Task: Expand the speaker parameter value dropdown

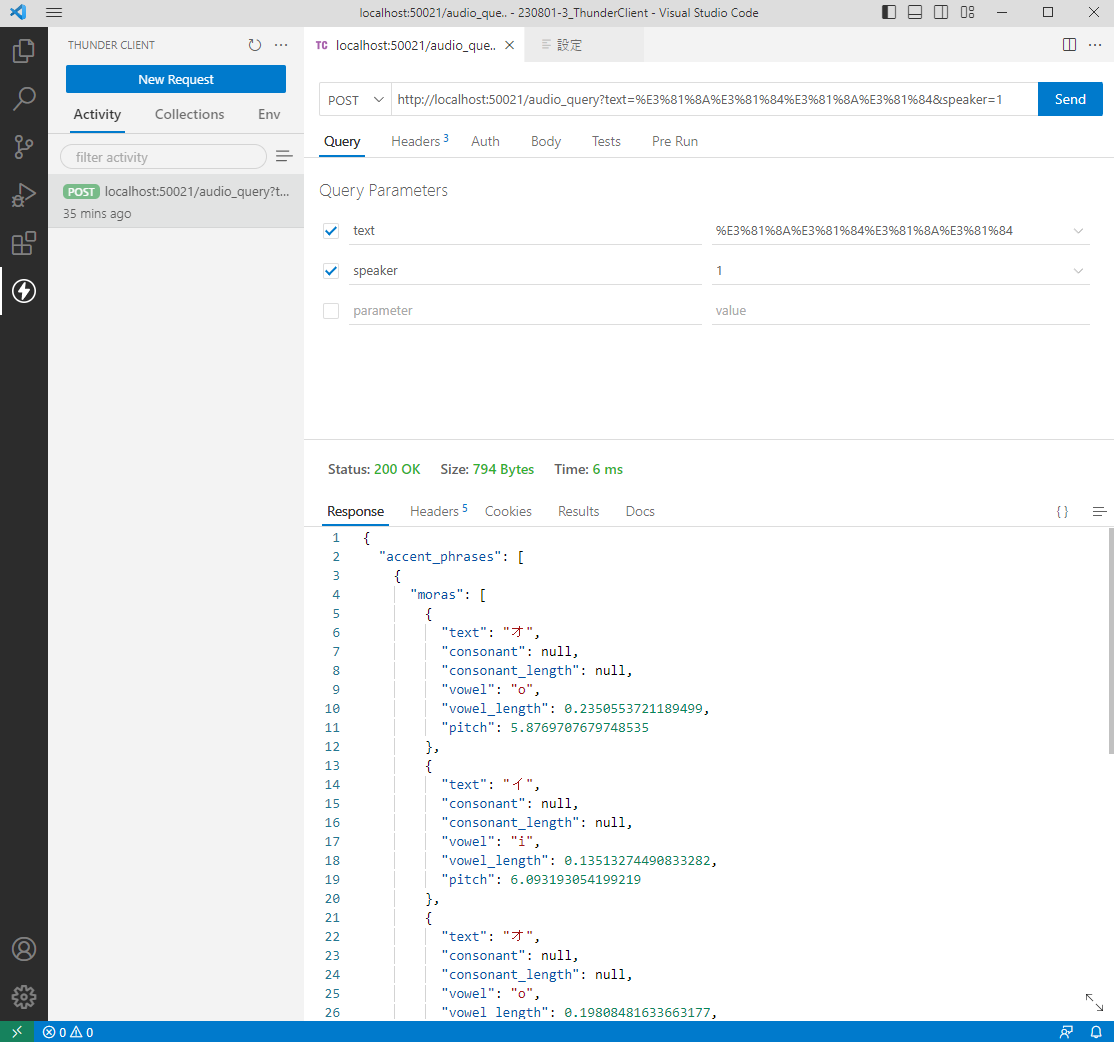Action: click(1078, 271)
